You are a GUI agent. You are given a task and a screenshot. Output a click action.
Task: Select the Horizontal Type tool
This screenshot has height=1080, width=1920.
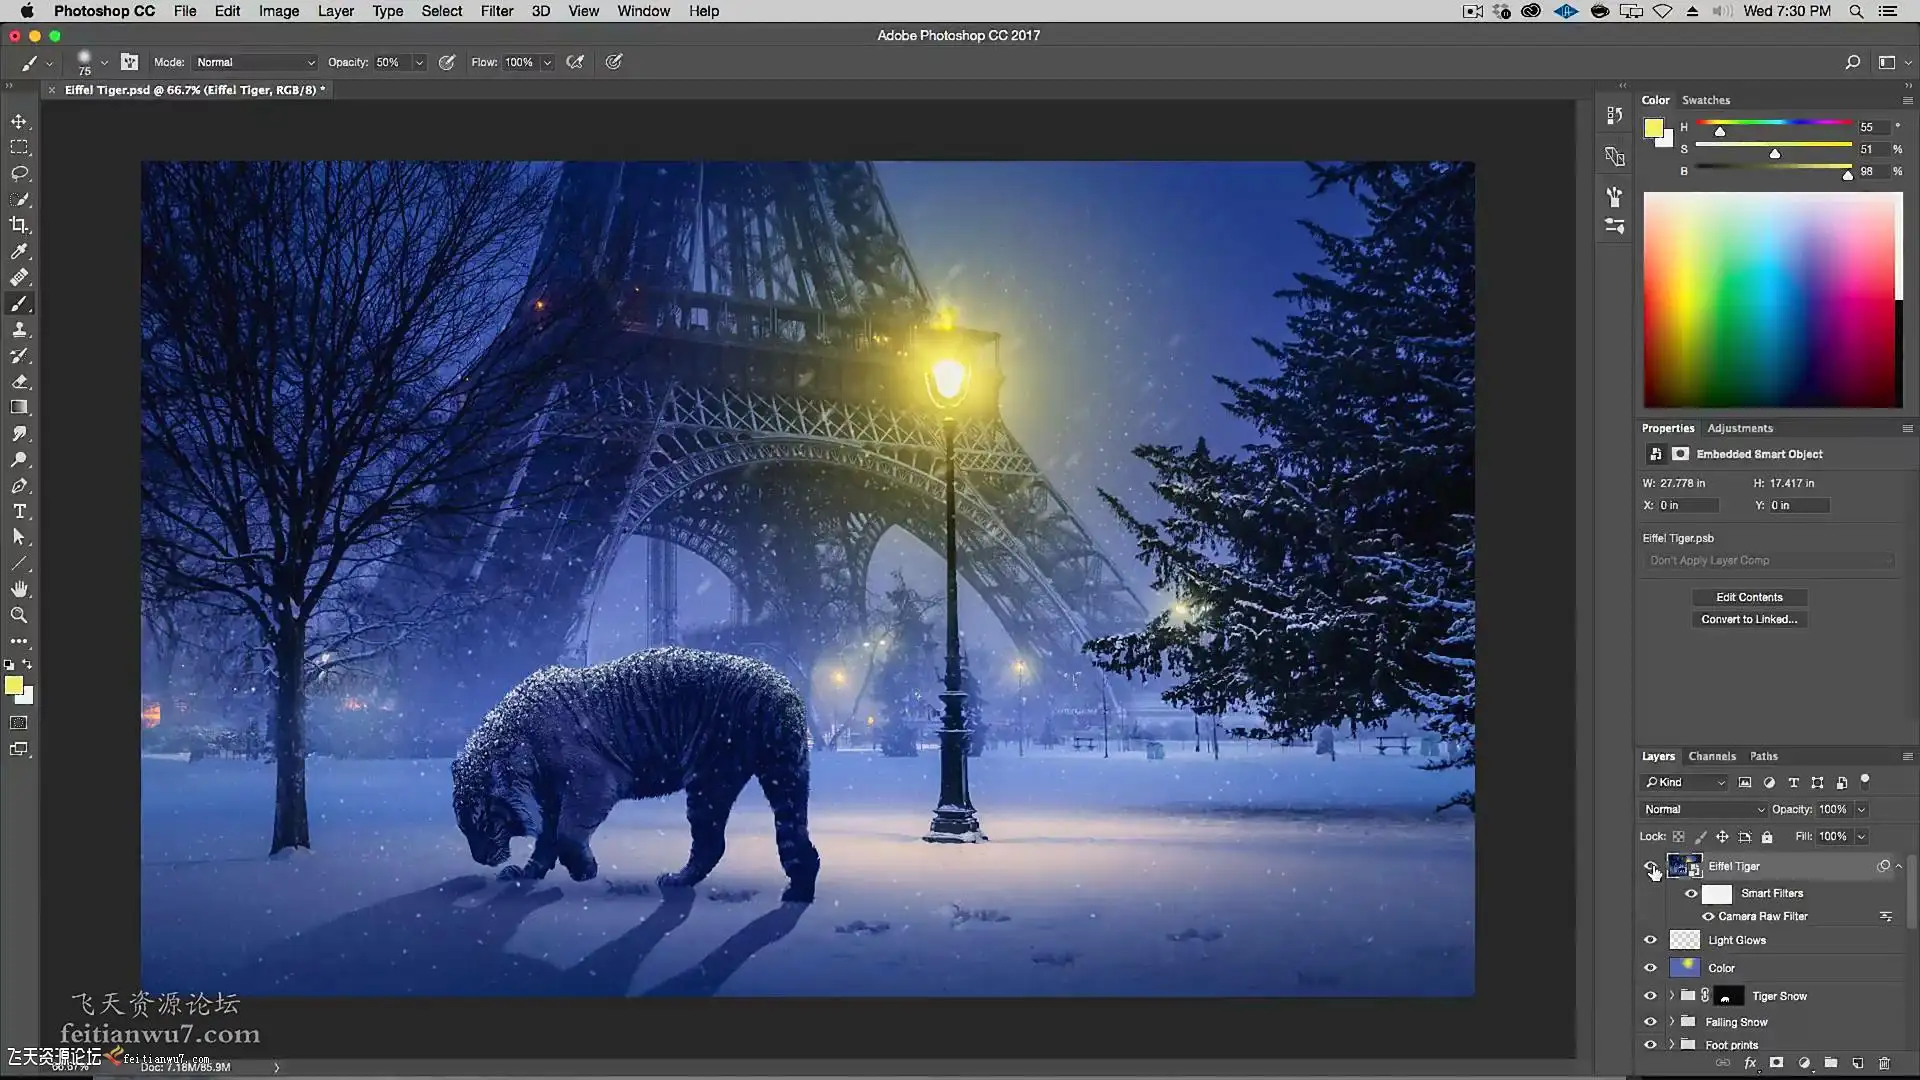(19, 511)
